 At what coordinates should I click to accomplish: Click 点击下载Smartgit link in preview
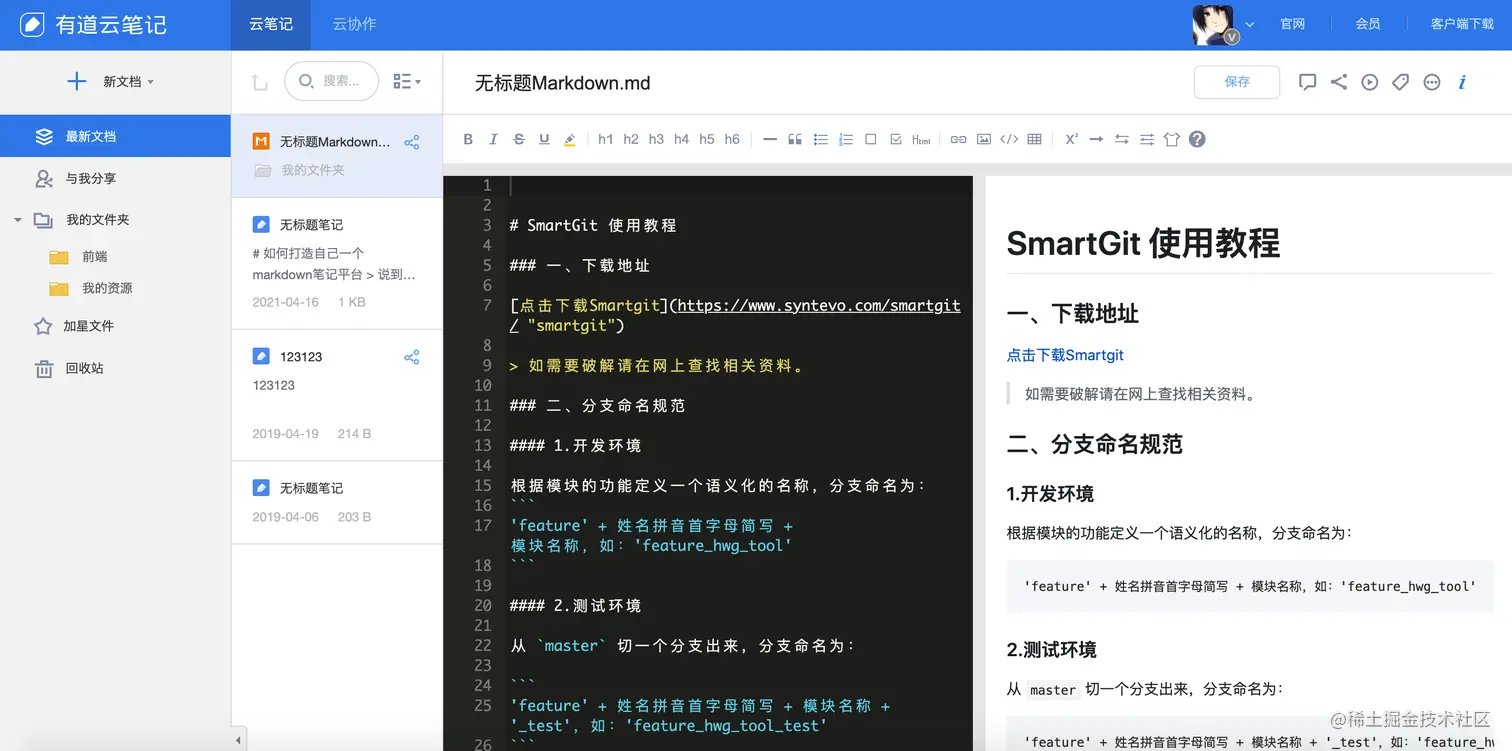1065,355
